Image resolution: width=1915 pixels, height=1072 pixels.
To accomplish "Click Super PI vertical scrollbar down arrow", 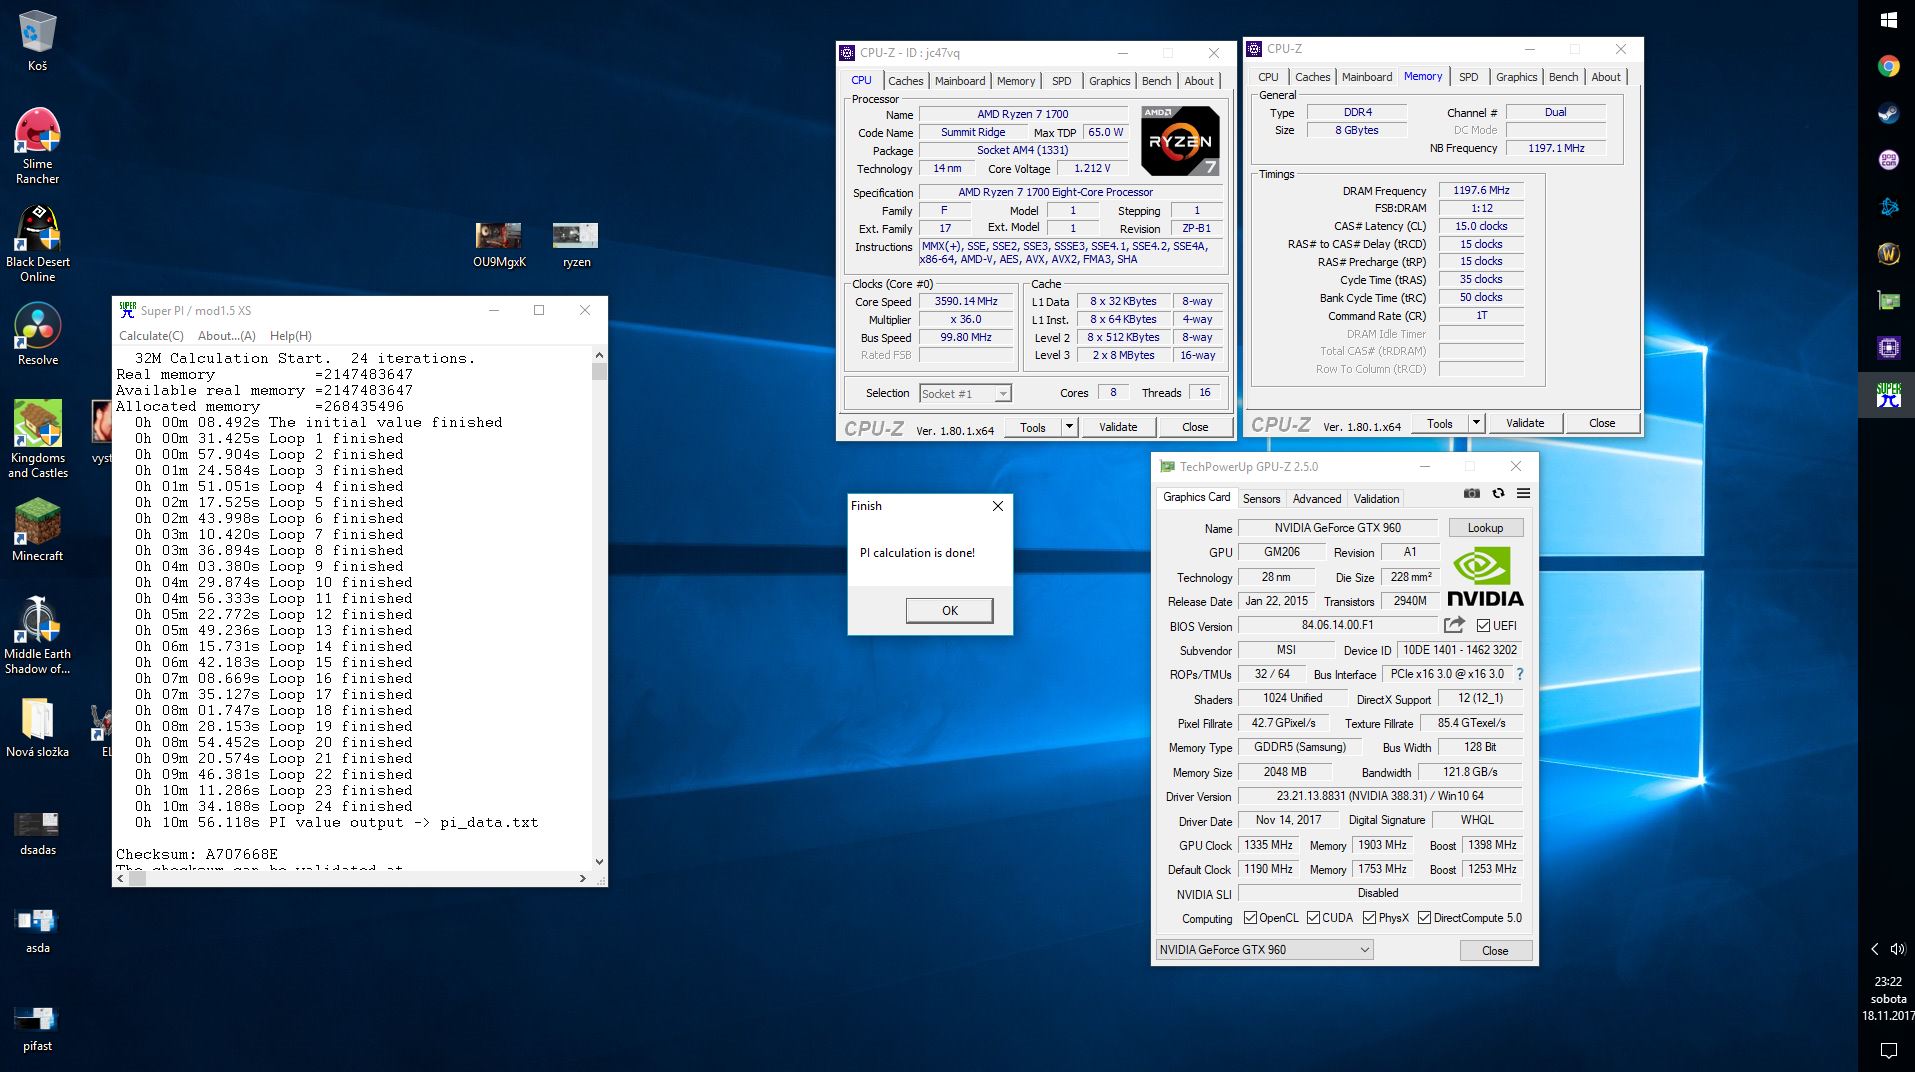I will pyautogui.click(x=599, y=861).
